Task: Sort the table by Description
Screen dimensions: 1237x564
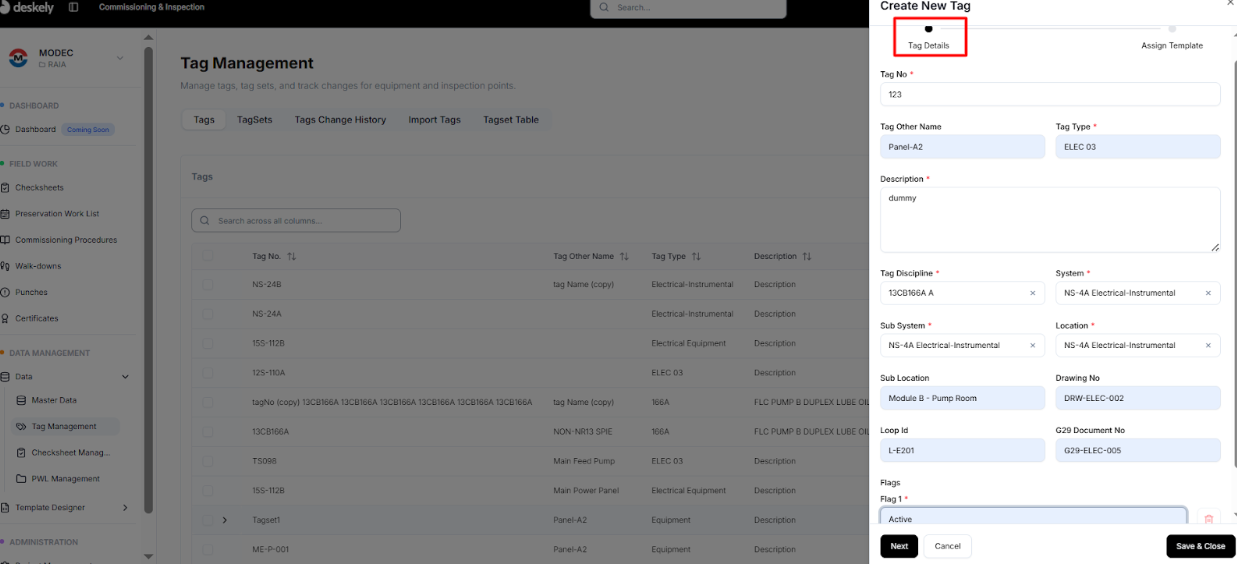Action: pyautogui.click(x=806, y=257)
